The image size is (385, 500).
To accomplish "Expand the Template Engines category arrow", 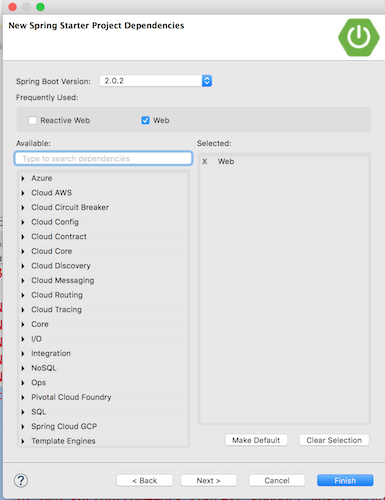I will click(x=23, y=441).
